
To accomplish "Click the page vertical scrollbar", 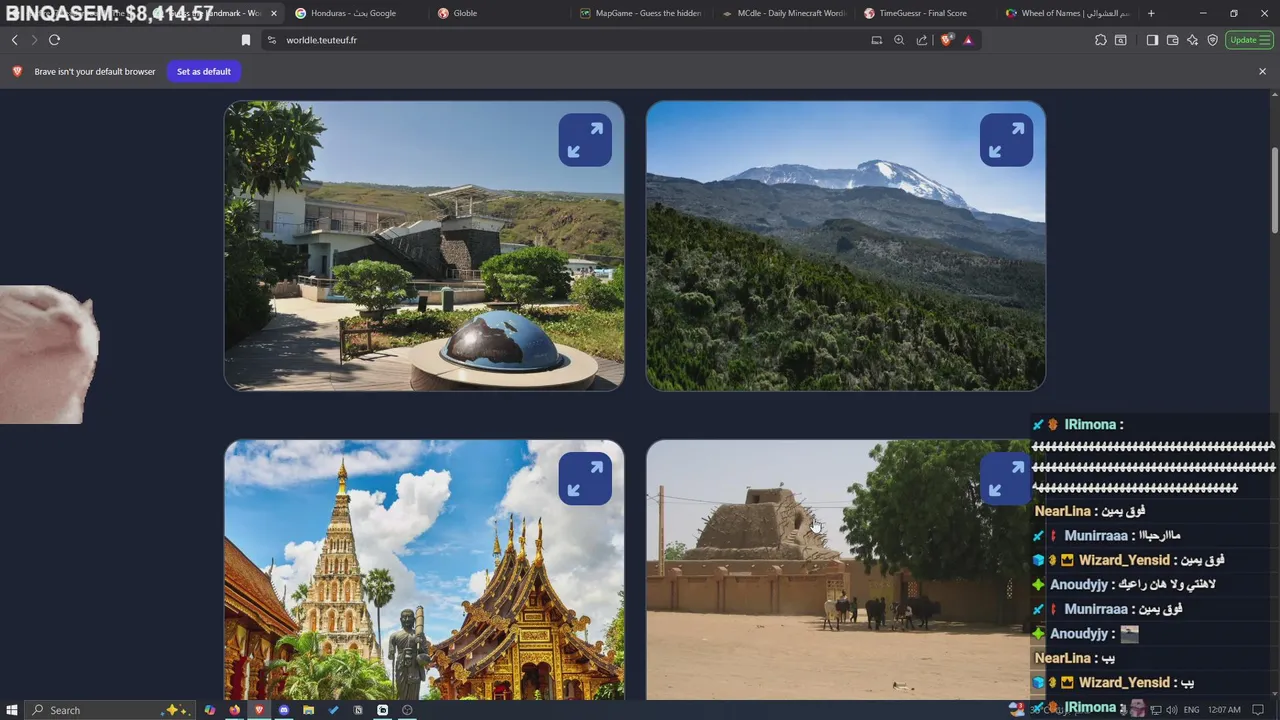I will (1274, 192).
